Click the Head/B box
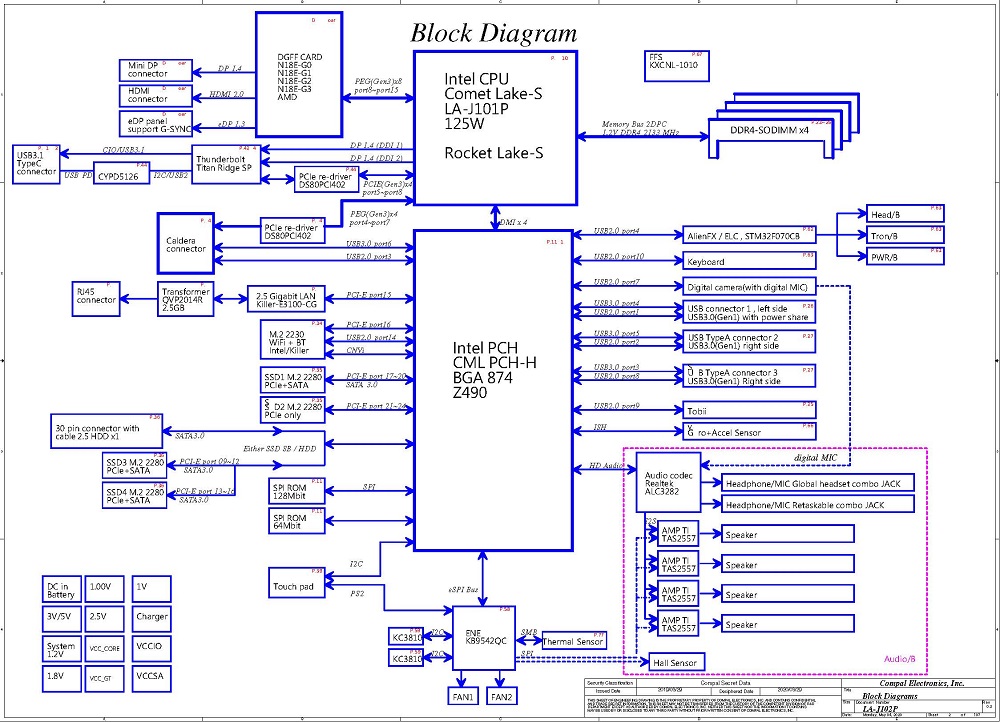 [905, 214]
